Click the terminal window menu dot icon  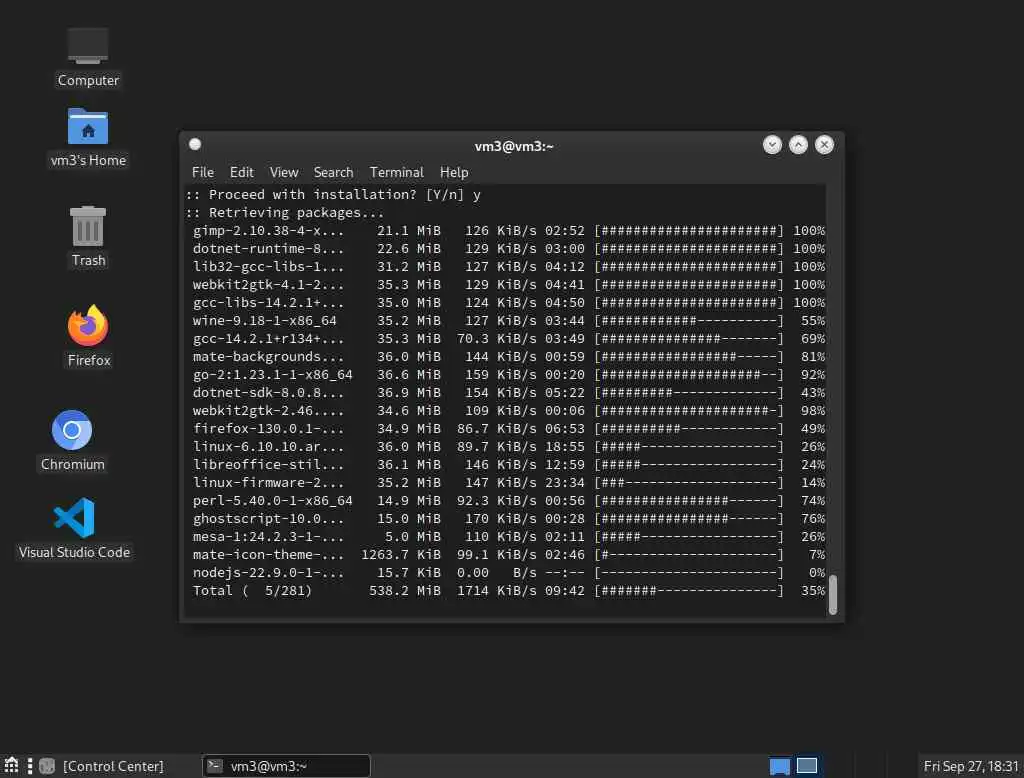[x=195, y=144]
